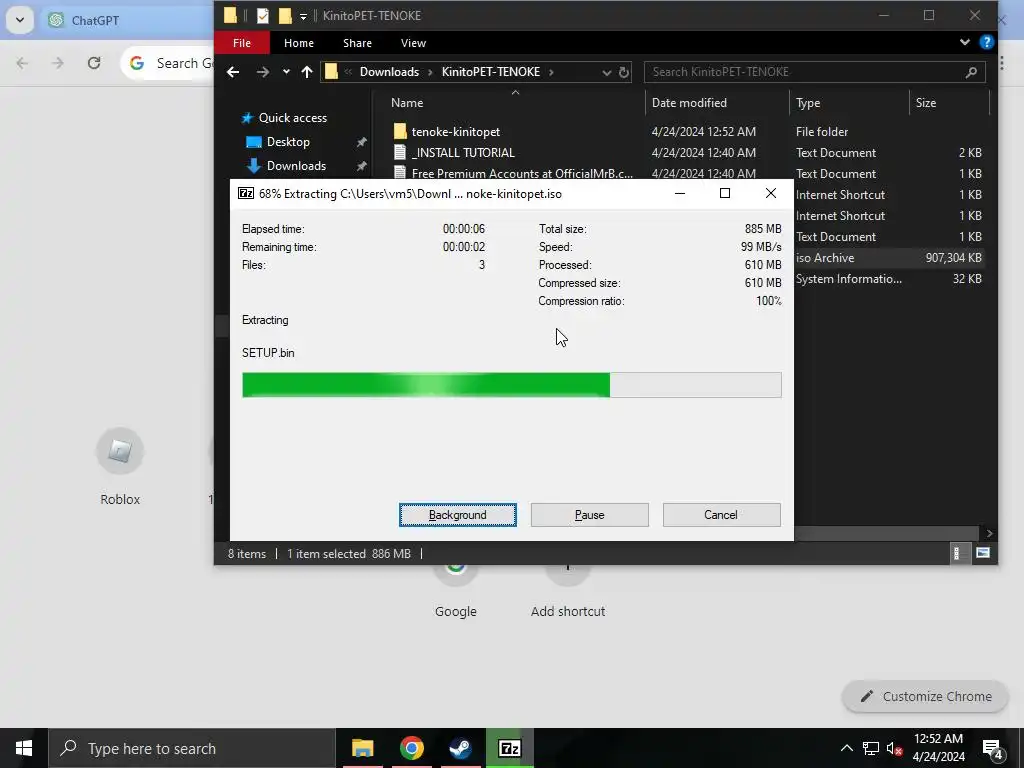This screenshot has width=1024, height=768.
Task: Click the Explorer search magnifier icon
Action: pyautogui.click(x=971, y=72)
